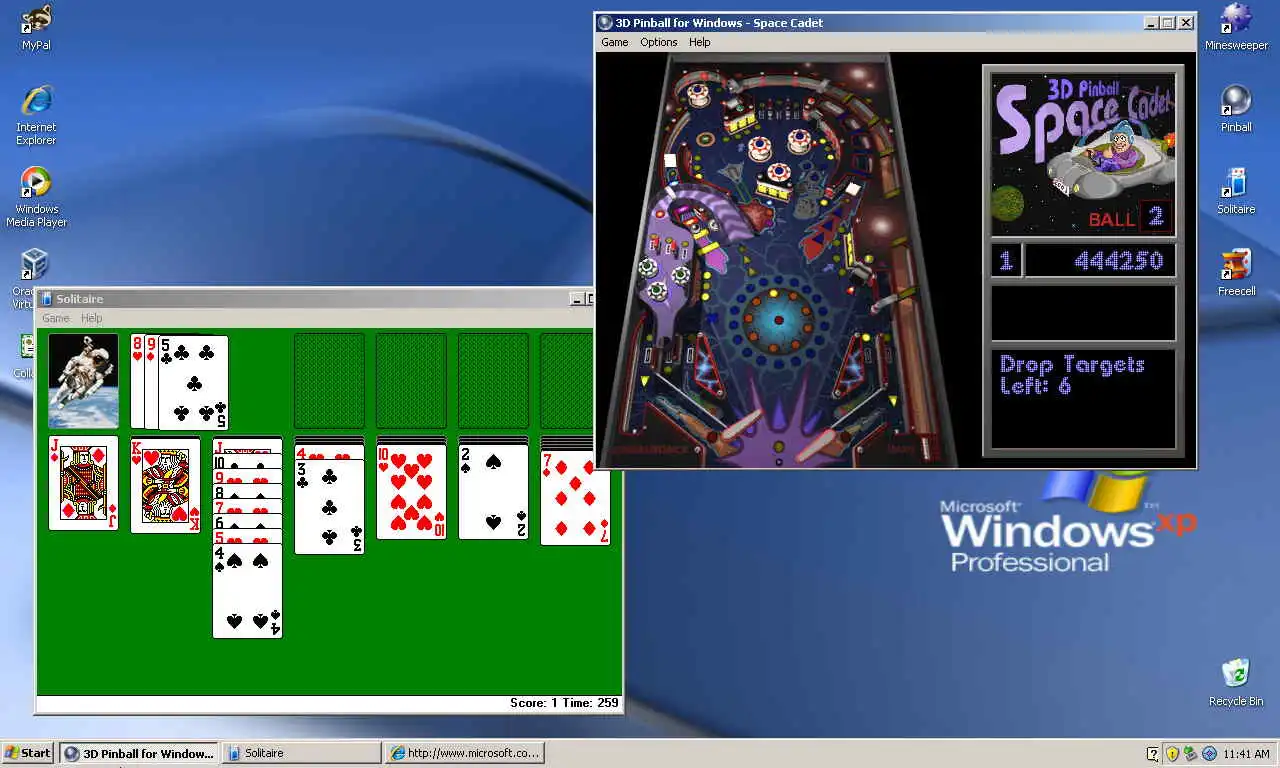Select the 3 of clubs card
Screen dimensions: 1280x768
[329, 506]
